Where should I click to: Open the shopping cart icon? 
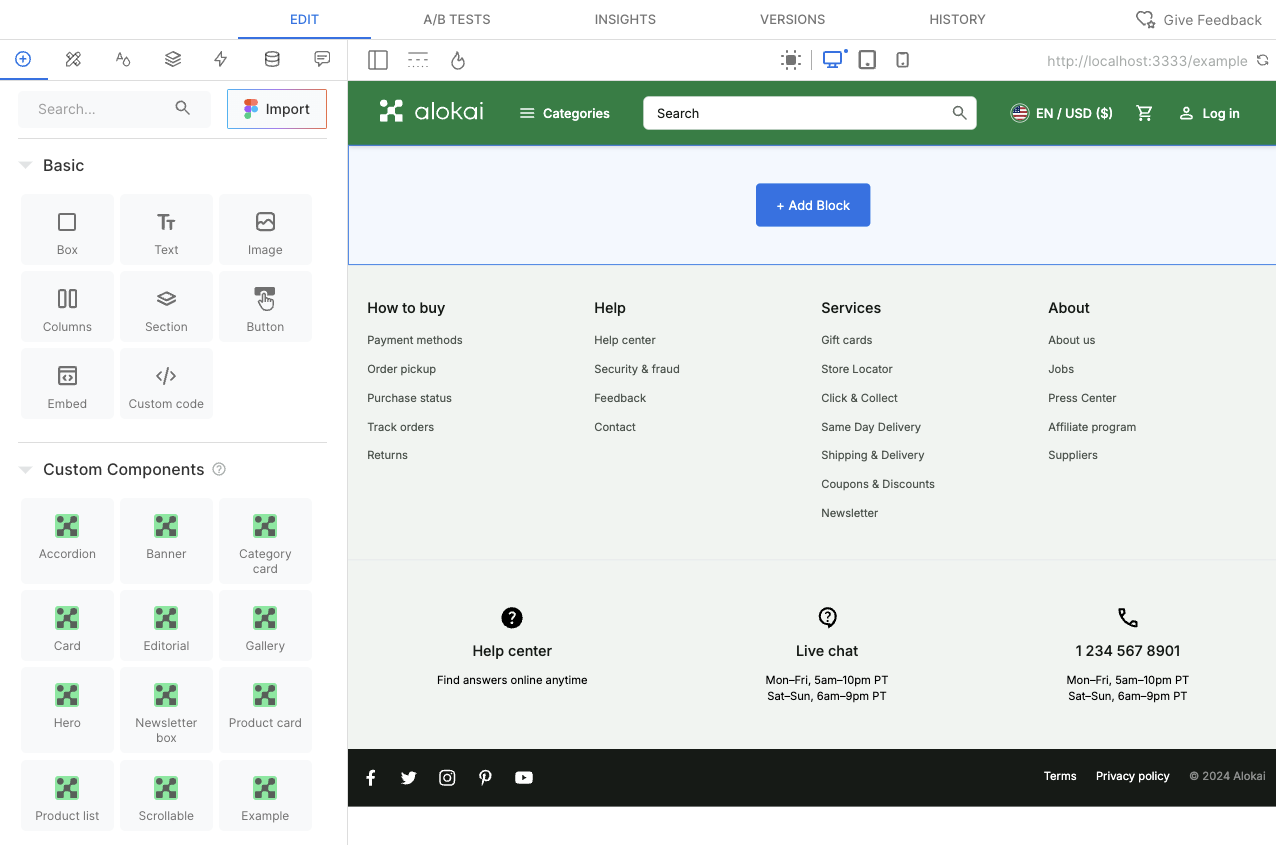click(x=1145, y=113)
